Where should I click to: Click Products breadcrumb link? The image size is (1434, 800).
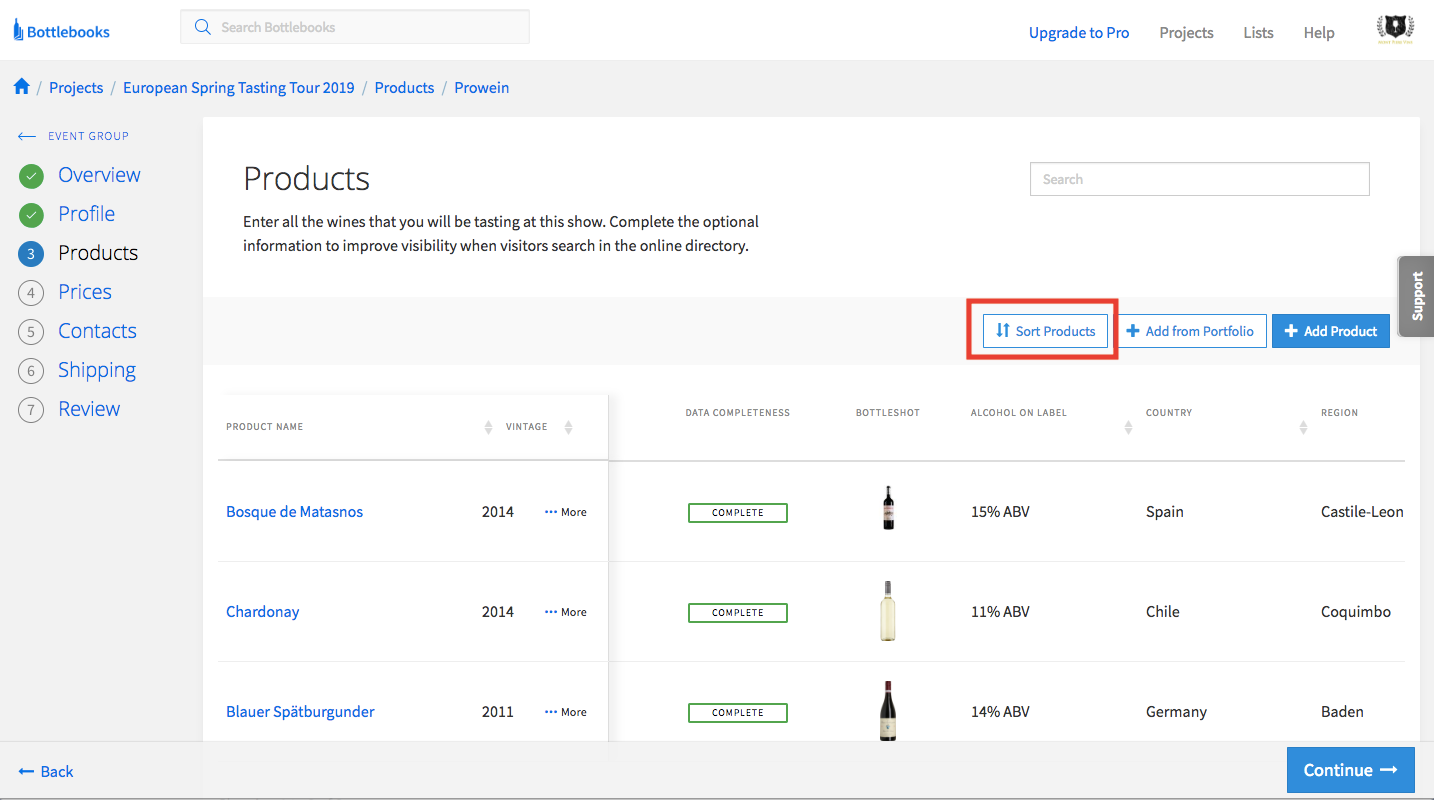point(404,88)
